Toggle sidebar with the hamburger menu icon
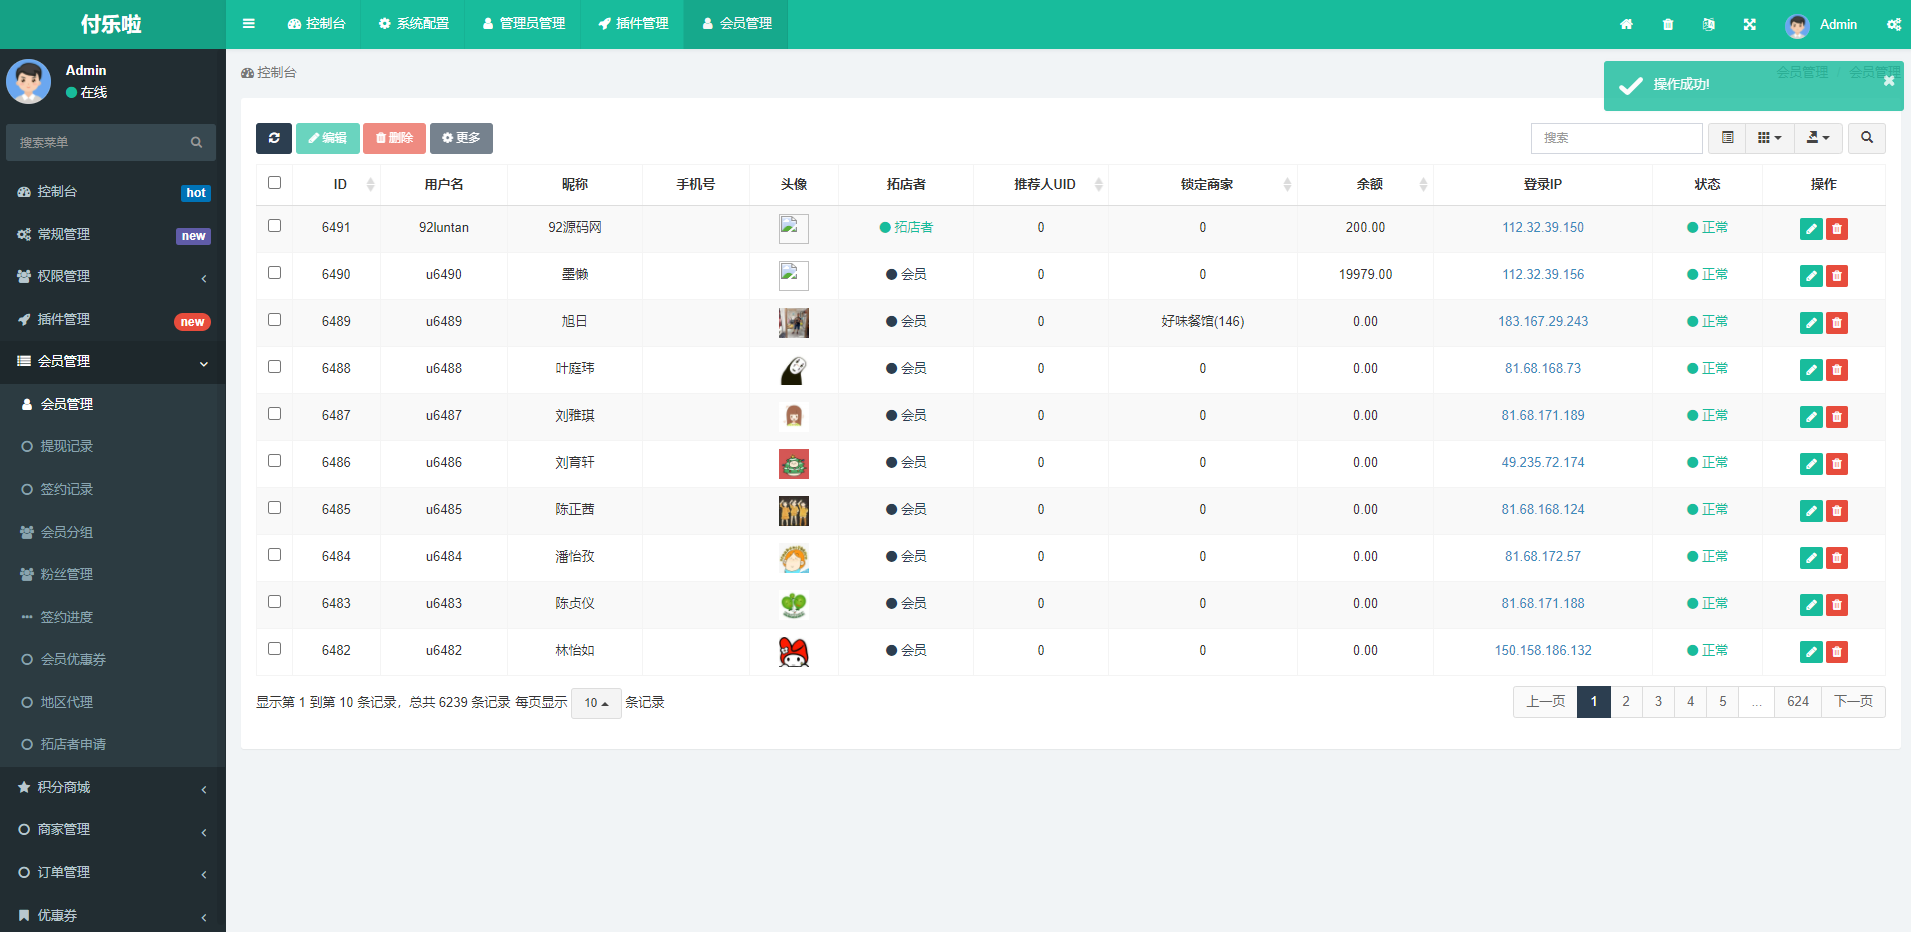Image resolution: width=1911 pixels, height=932 pixels. click(248, 24)
